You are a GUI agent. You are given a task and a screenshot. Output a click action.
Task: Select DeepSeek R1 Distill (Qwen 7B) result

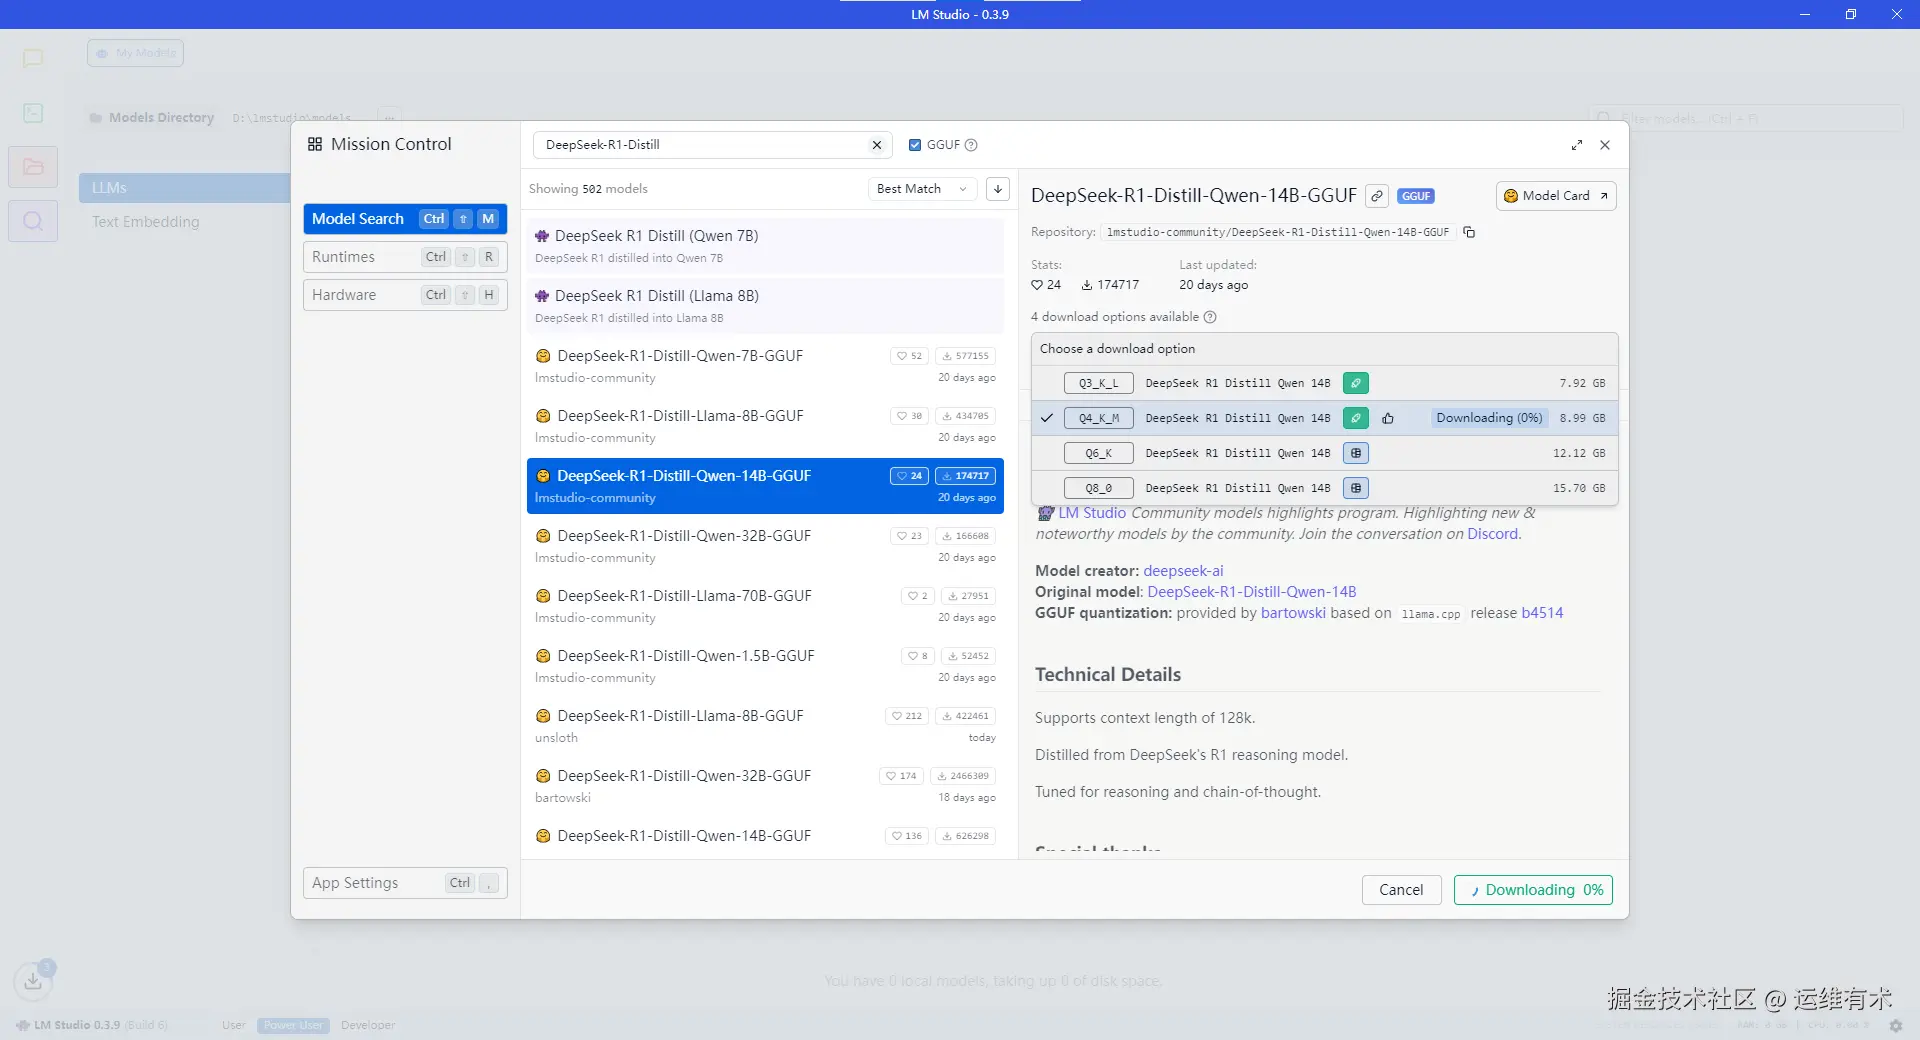pos(765,246)
